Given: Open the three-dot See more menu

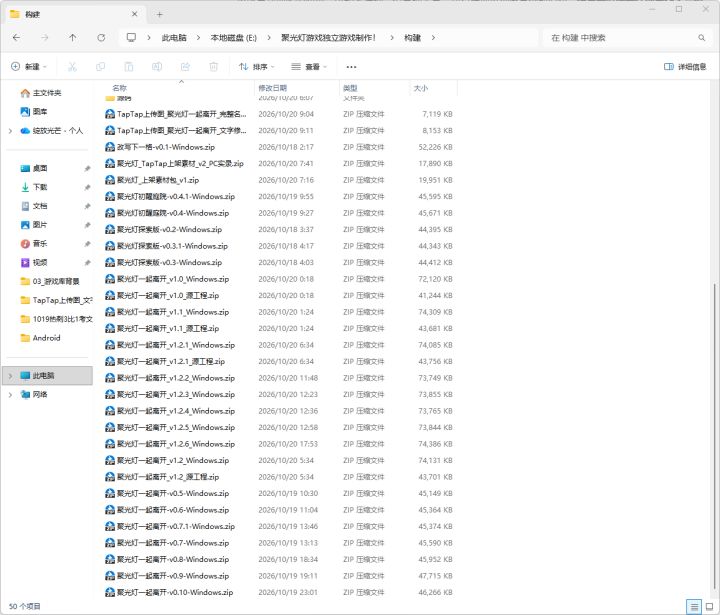Looking at the screenshot, I should (351, 67).
